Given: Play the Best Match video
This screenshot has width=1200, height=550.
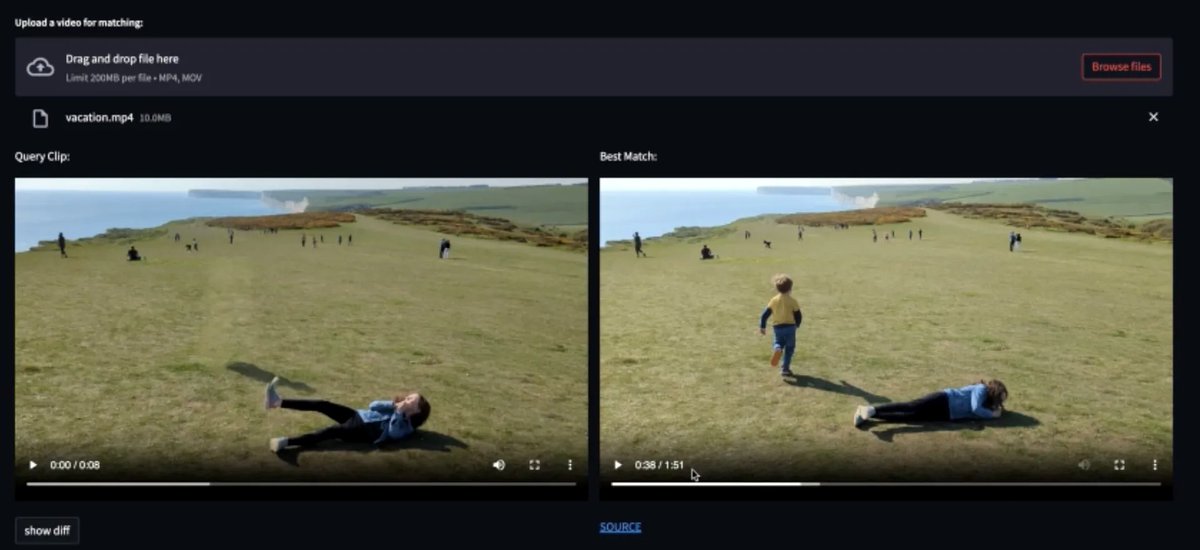Looking at the screenshot, I should click(x=618, y=465).
